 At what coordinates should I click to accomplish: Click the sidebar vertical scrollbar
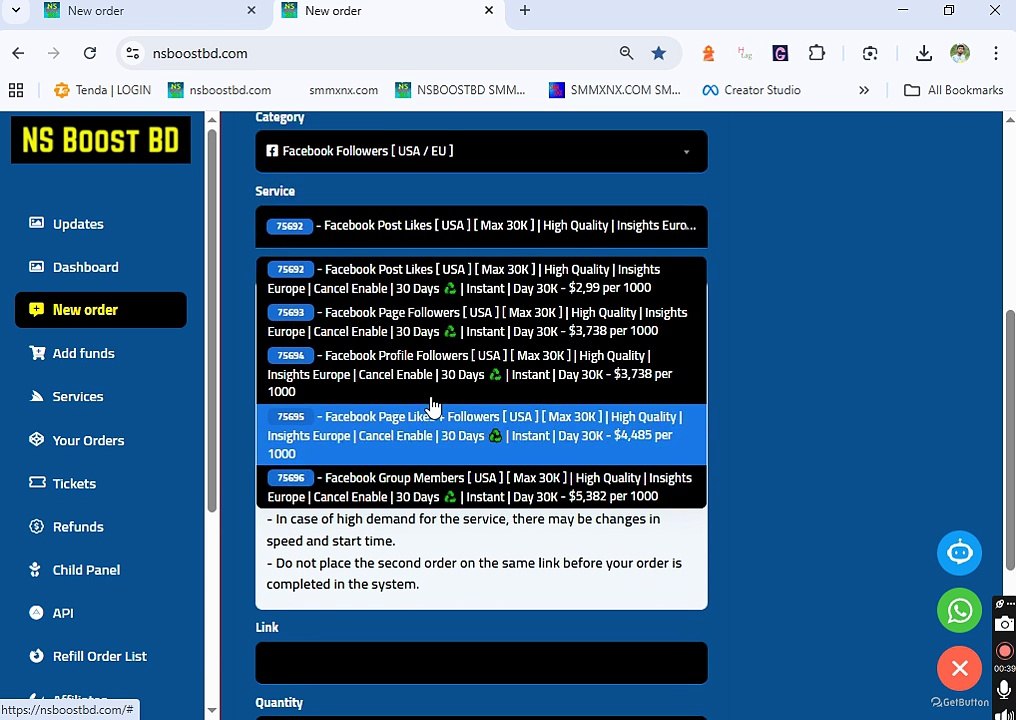click(x=211, y=321)
